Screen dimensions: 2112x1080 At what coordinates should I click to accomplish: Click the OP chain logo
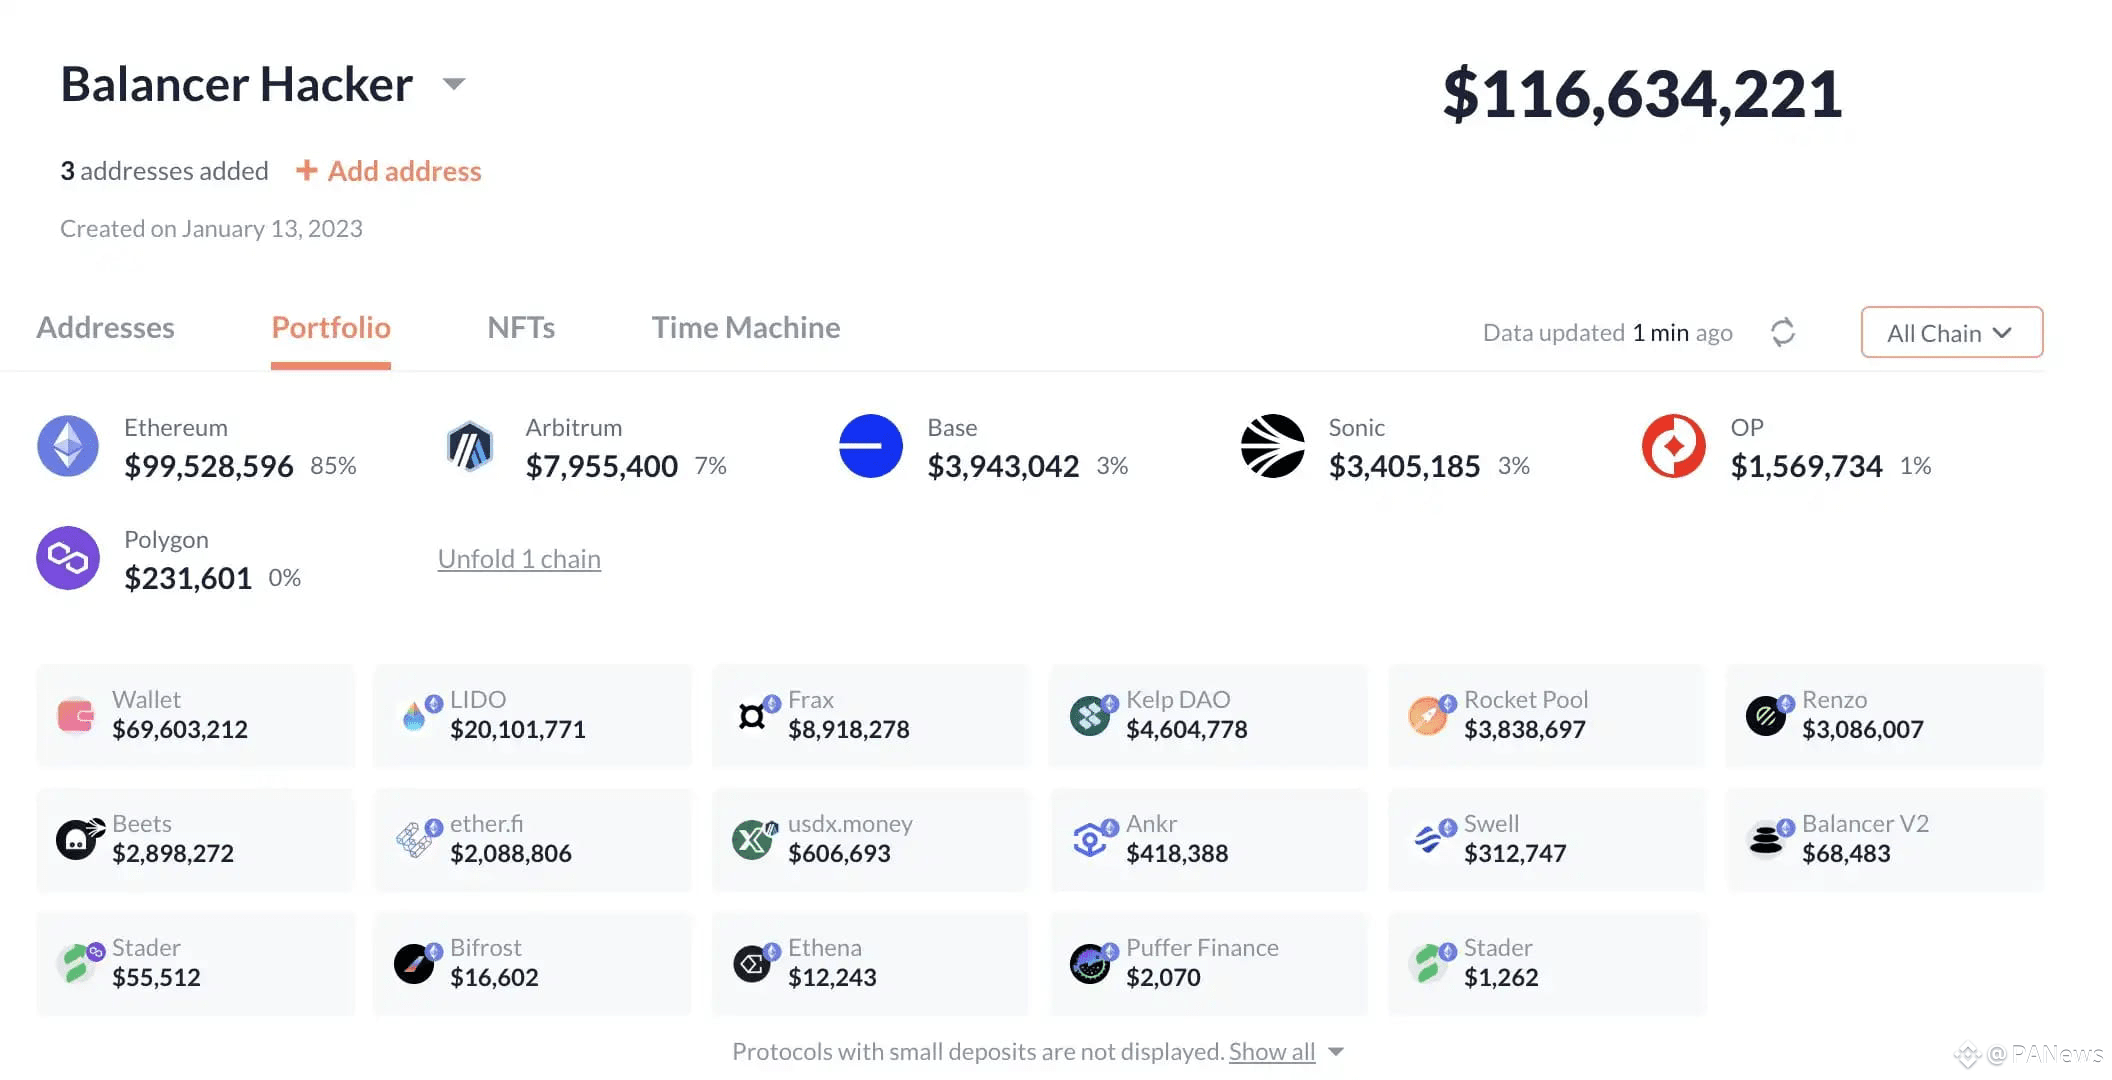click(x=1673, y=446)
